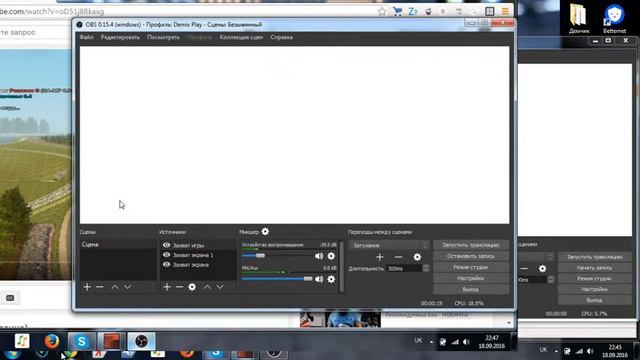Select the Захват экрана 1 source row
This screenshot has height=360, width=640.
tap(198, 255)
